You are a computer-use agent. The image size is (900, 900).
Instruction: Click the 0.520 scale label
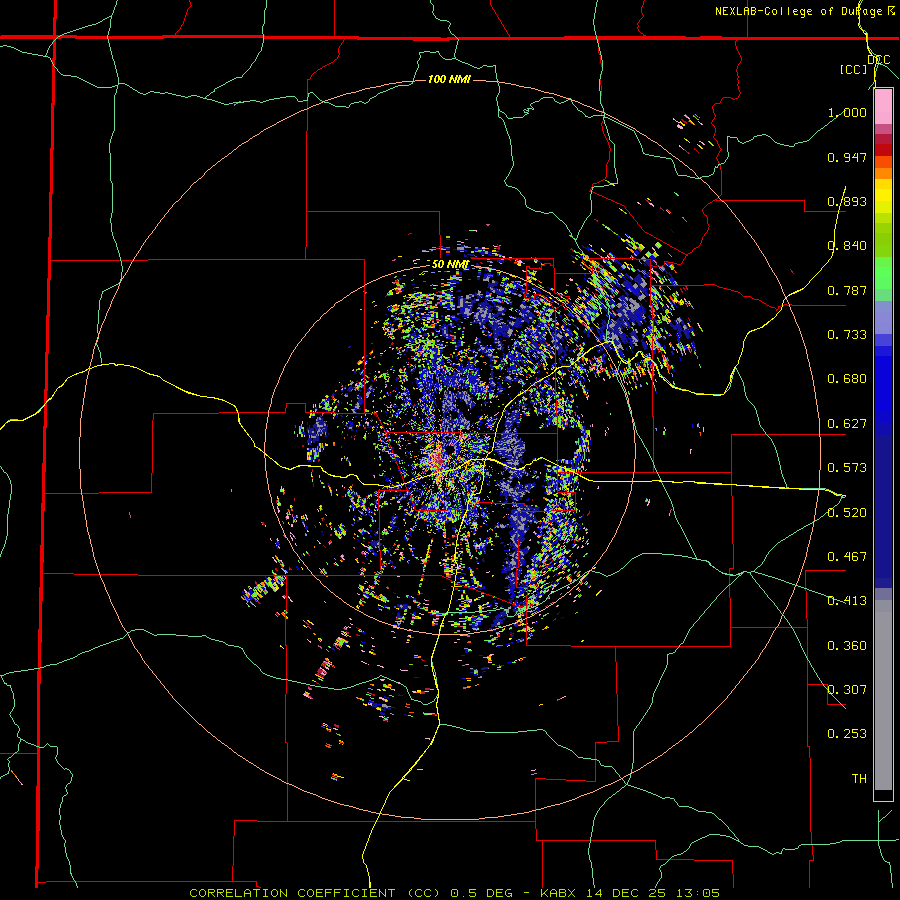tap(847, 513)
